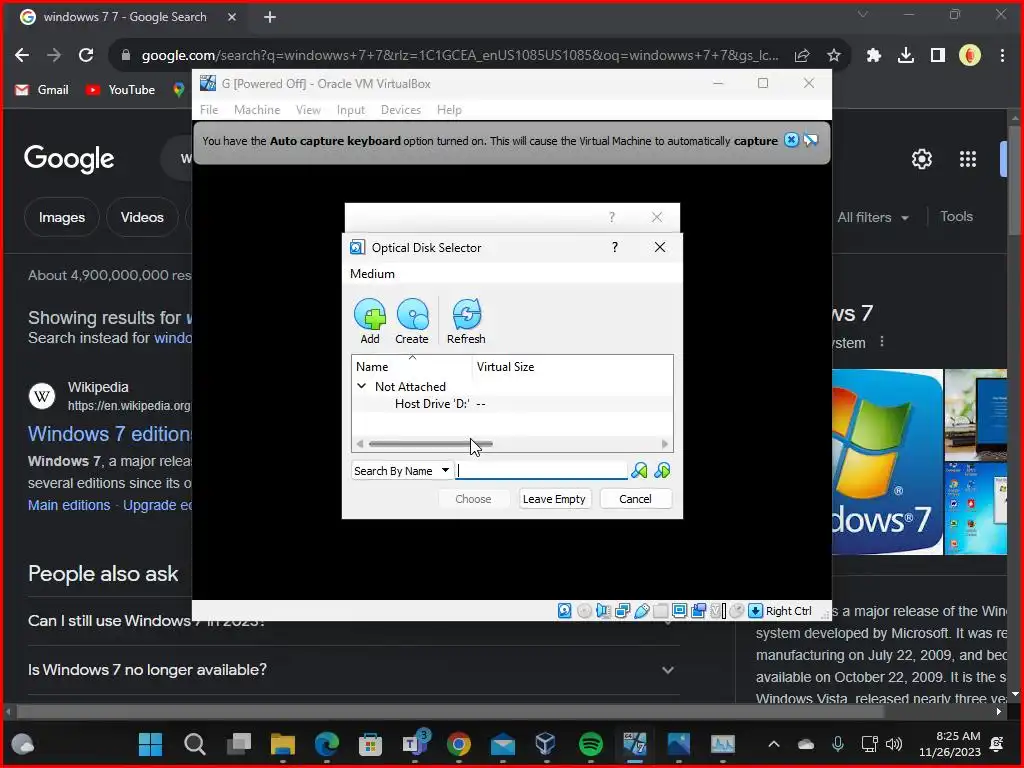The image size is (1024, 768).
Task: Click the display status icon in VirtualBox
Action: (x=679, y=611)
